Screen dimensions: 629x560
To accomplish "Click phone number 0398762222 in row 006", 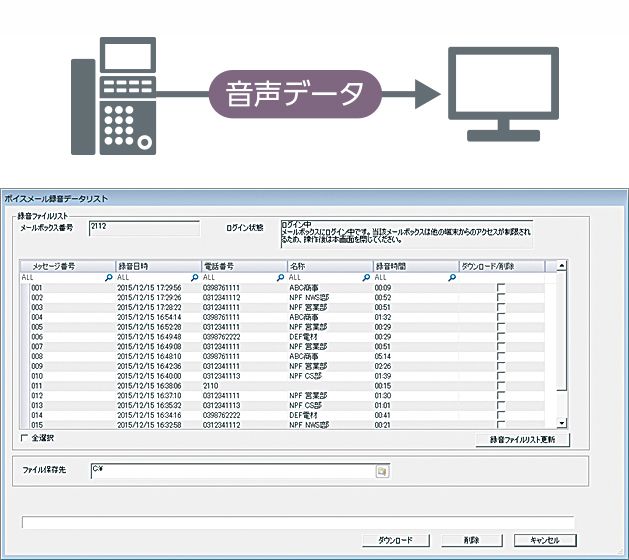I will pos(221,337).
